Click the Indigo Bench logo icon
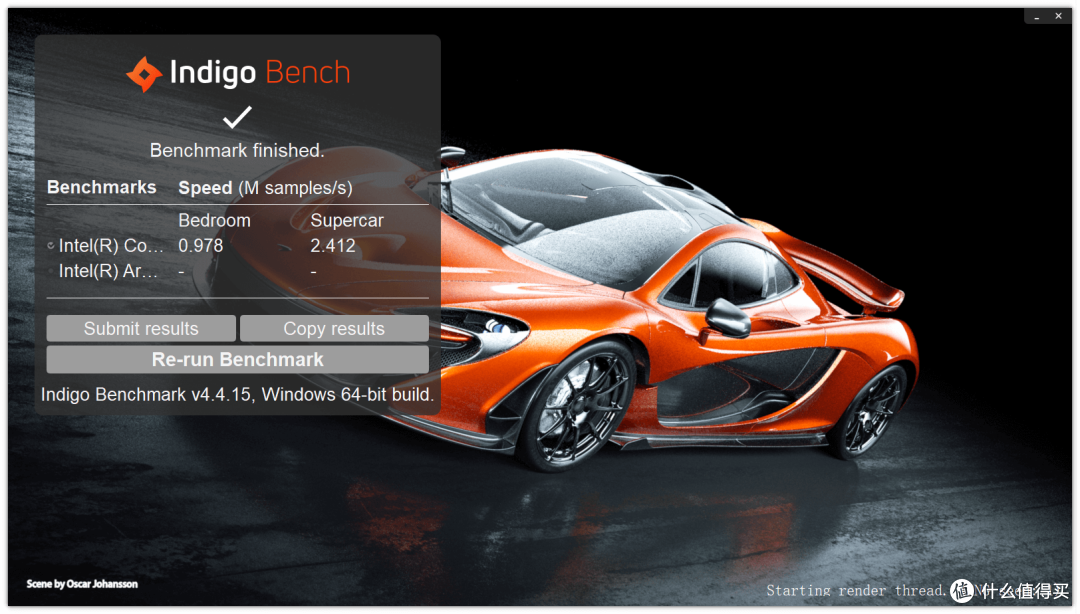The width and height of the screenshot is (1080, 614). tap(144, 74)
